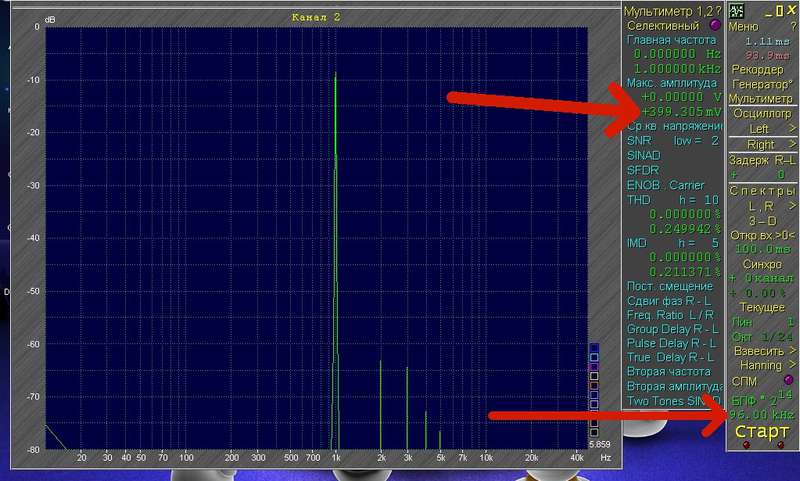
Task: Click the Лин 1 scale setting
Action: [x=763, y=322]
